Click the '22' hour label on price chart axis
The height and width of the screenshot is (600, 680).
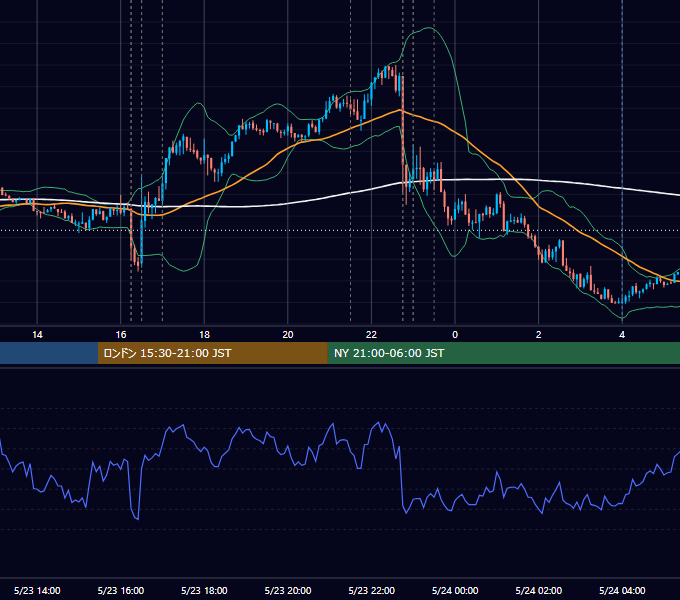[371, 335]
